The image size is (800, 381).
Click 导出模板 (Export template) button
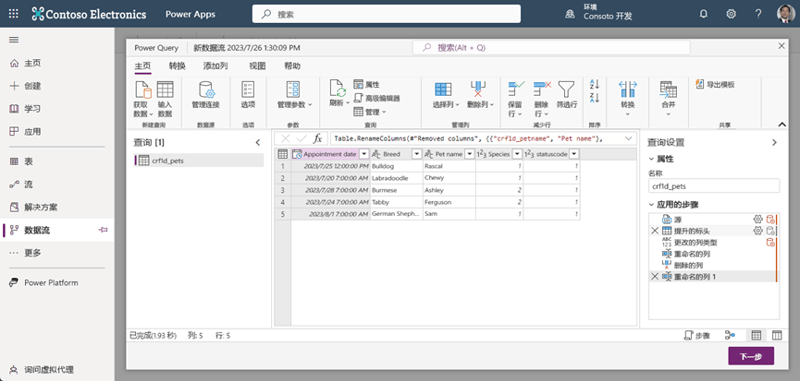(x=715, y=85)
